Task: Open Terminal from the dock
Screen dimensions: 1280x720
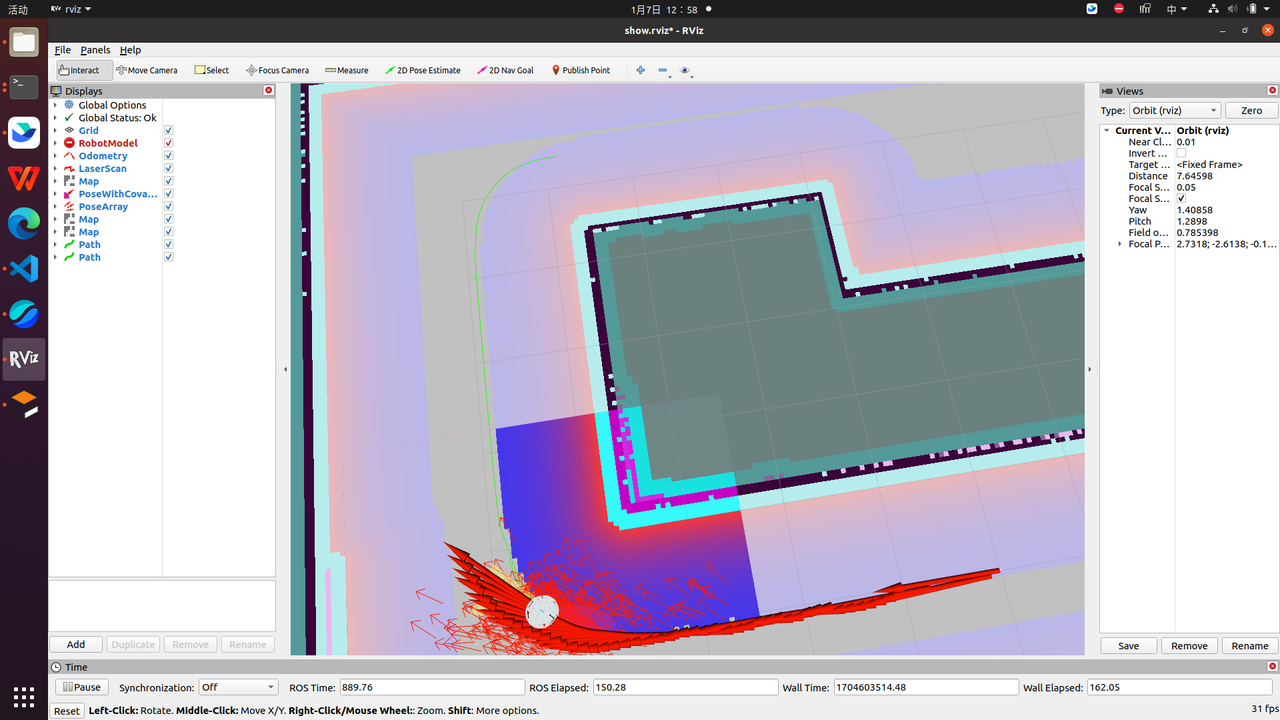Action: 24,87
